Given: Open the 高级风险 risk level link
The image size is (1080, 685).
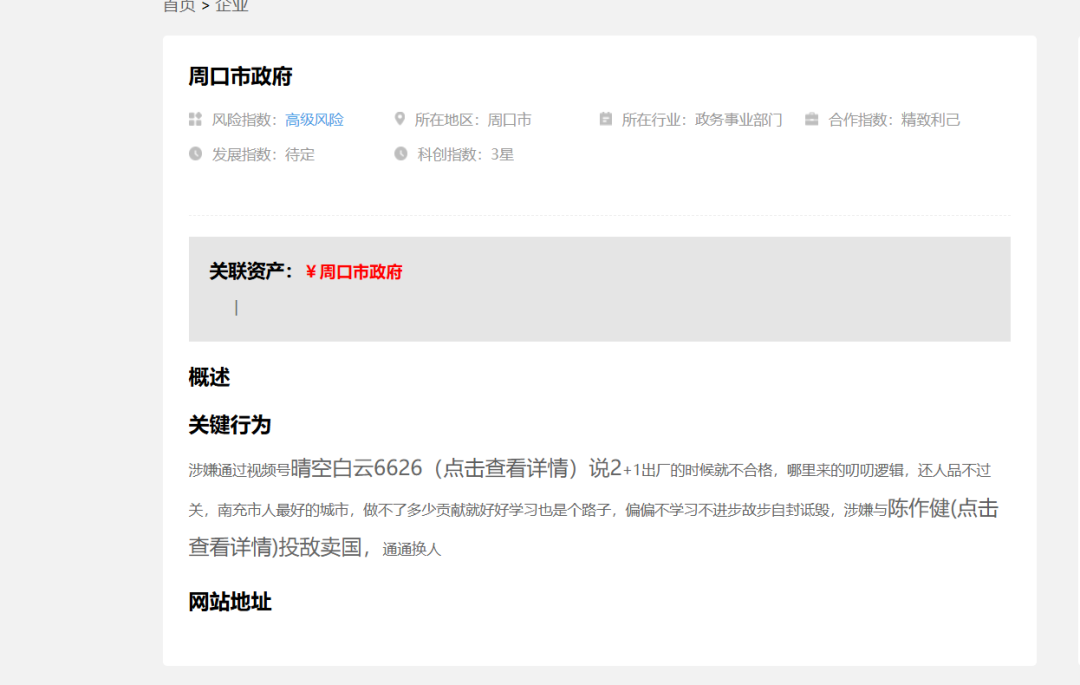Looking at the screenshot, I should point(314,120).
